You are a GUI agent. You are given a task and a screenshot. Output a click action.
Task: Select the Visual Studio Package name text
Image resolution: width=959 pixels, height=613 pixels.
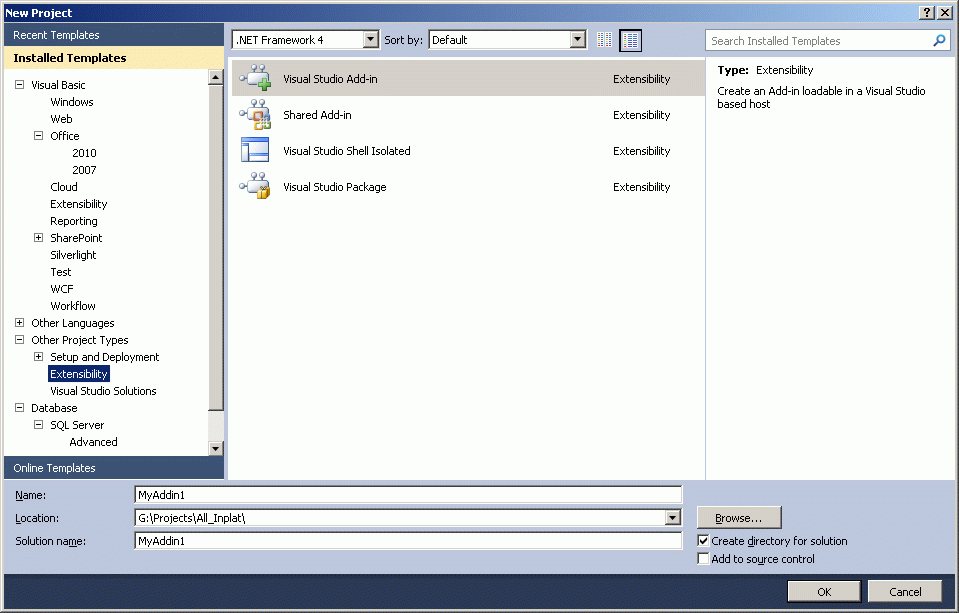pos(335,187)
